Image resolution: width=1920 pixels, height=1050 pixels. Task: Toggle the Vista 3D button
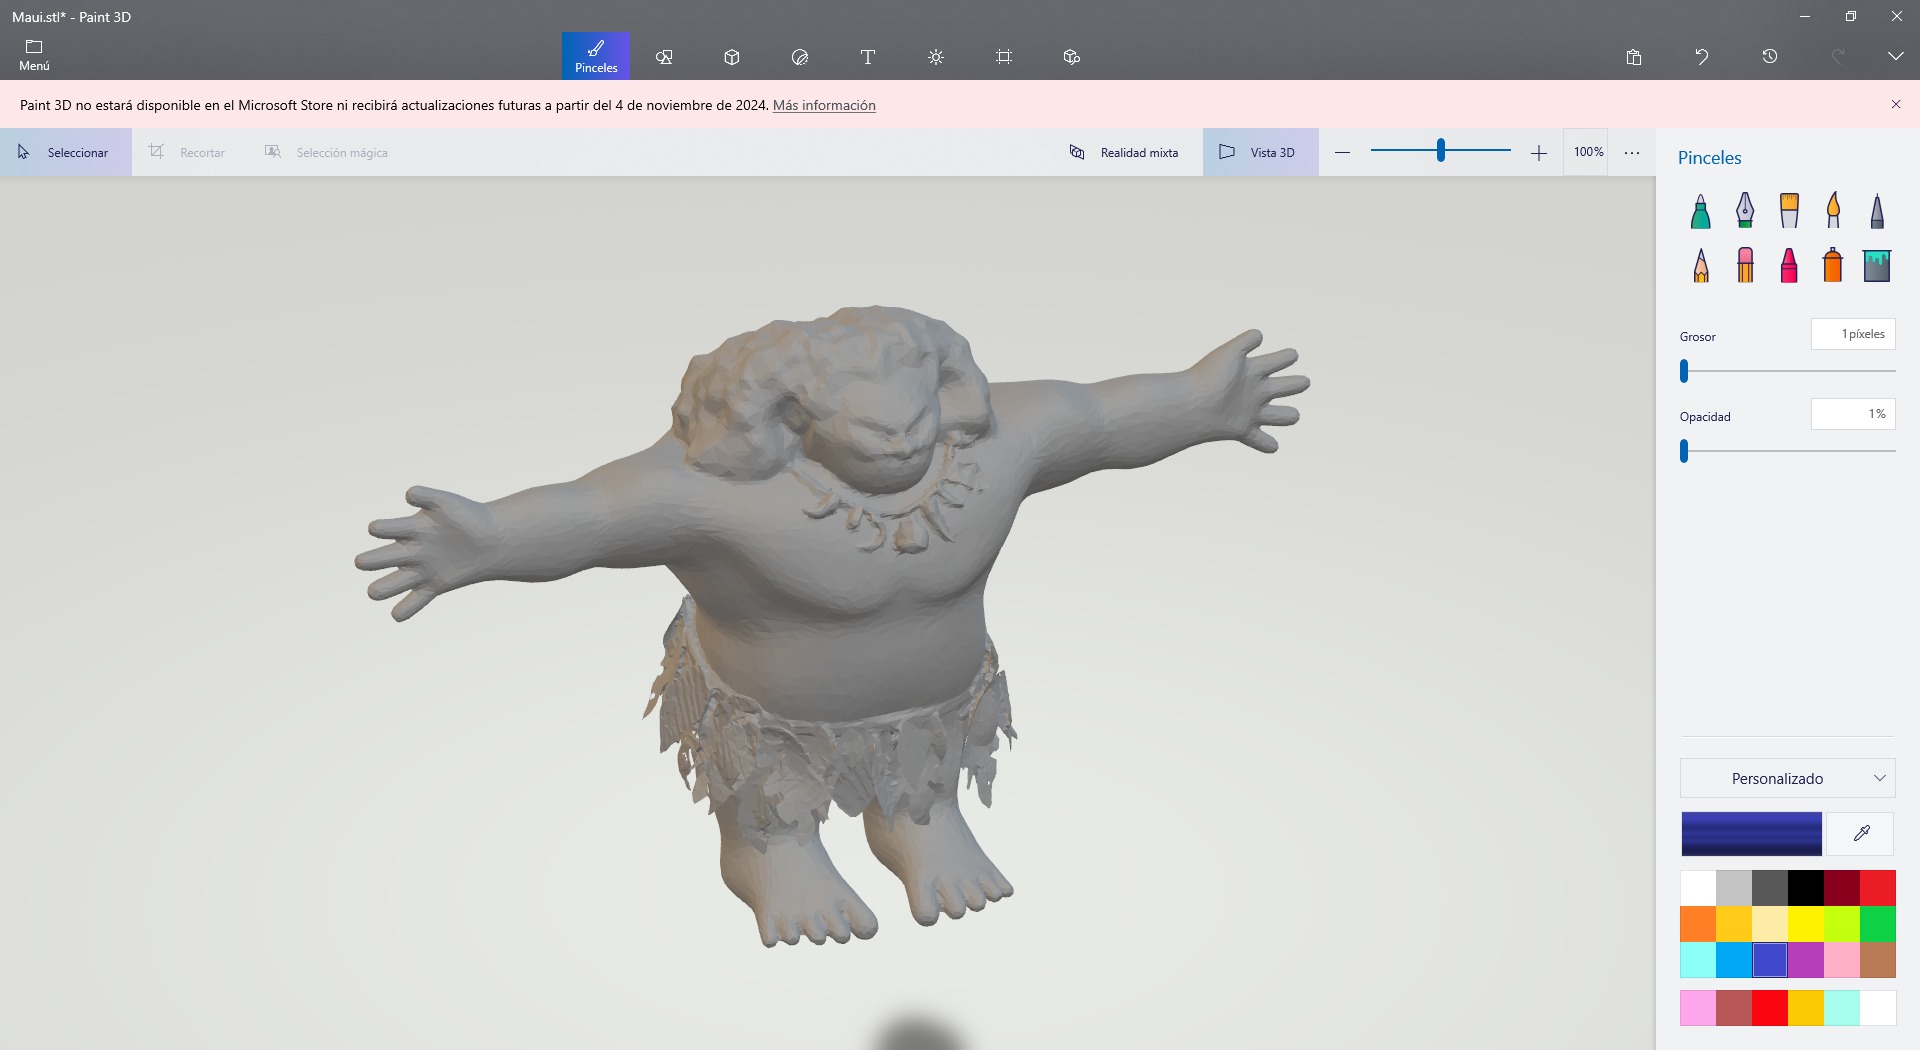1260,152
